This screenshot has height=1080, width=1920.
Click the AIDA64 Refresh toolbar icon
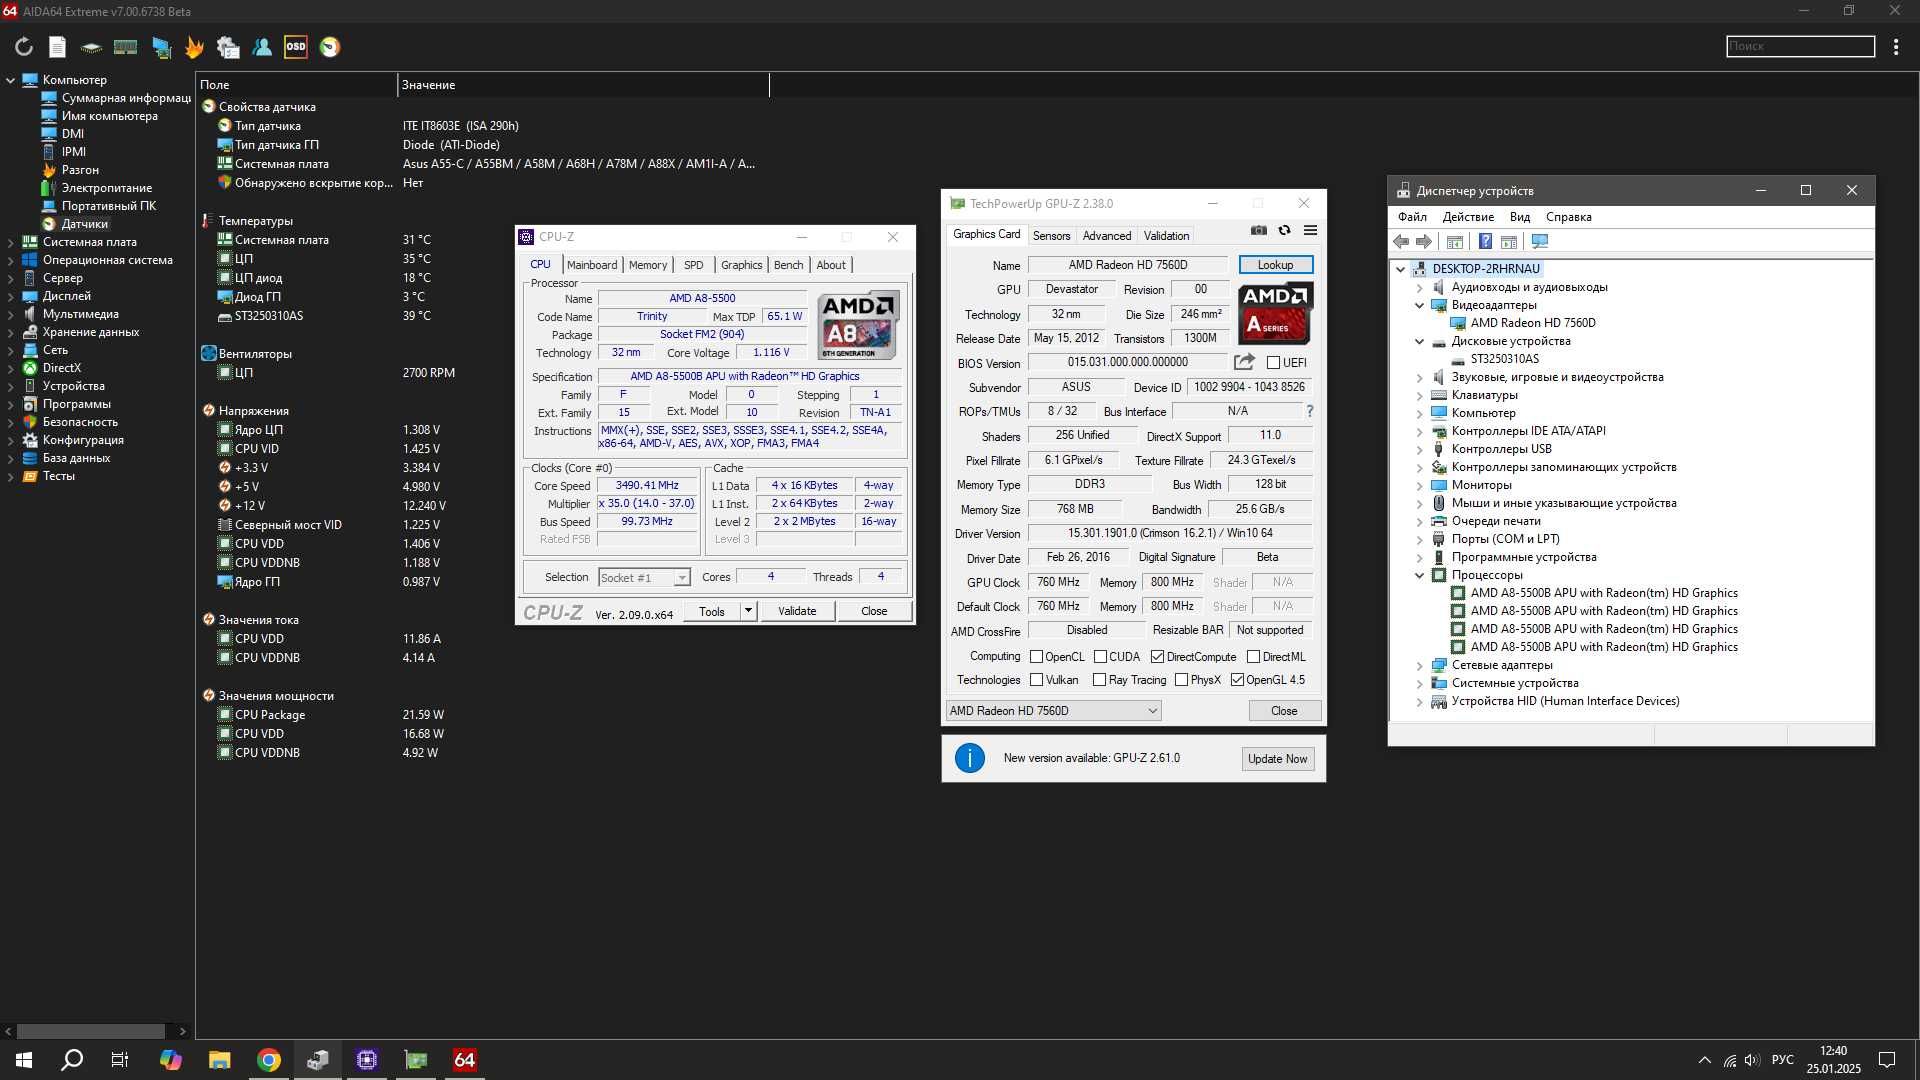pos(24,47)
